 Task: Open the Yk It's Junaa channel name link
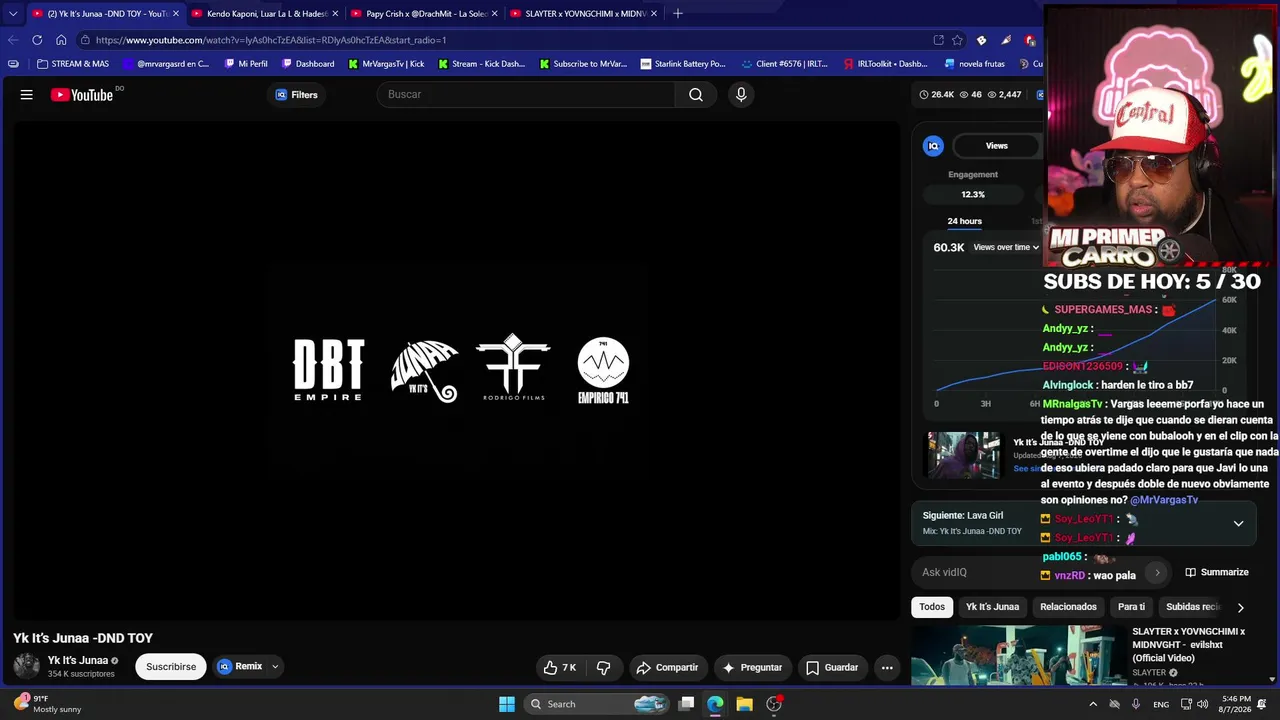point(78,660)
